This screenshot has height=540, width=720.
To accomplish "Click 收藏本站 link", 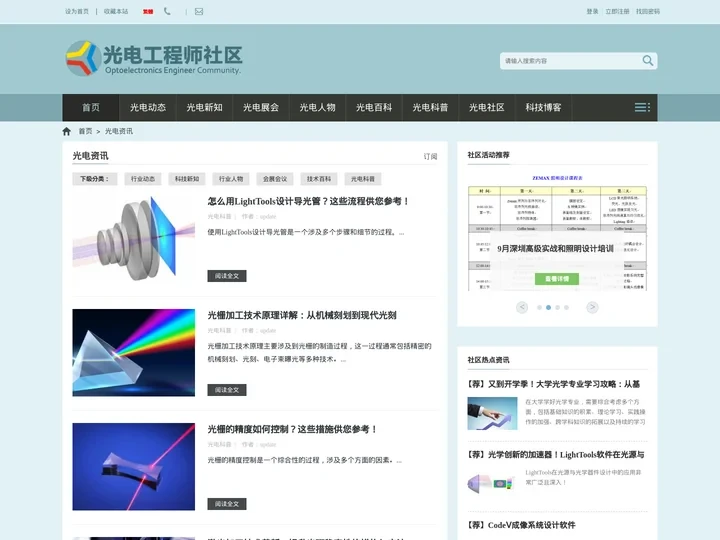I will (x=116, y=11).
